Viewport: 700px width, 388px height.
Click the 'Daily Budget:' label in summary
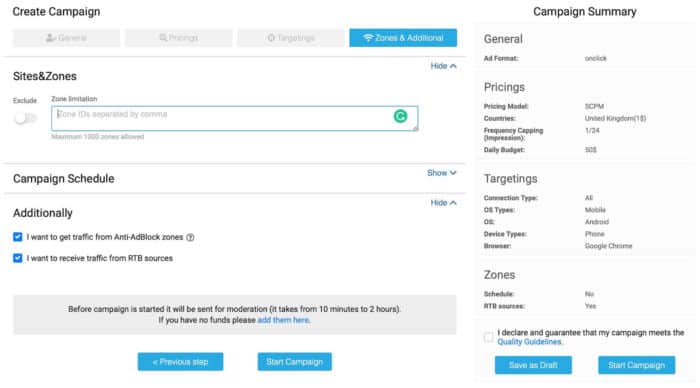tap(504, 150)
